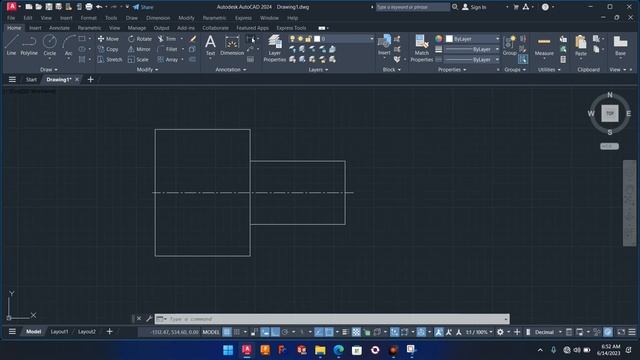The width and height of the screenshot is (640, 360).
Task: Select the Polyline tool
Action: tap(29, 45)
